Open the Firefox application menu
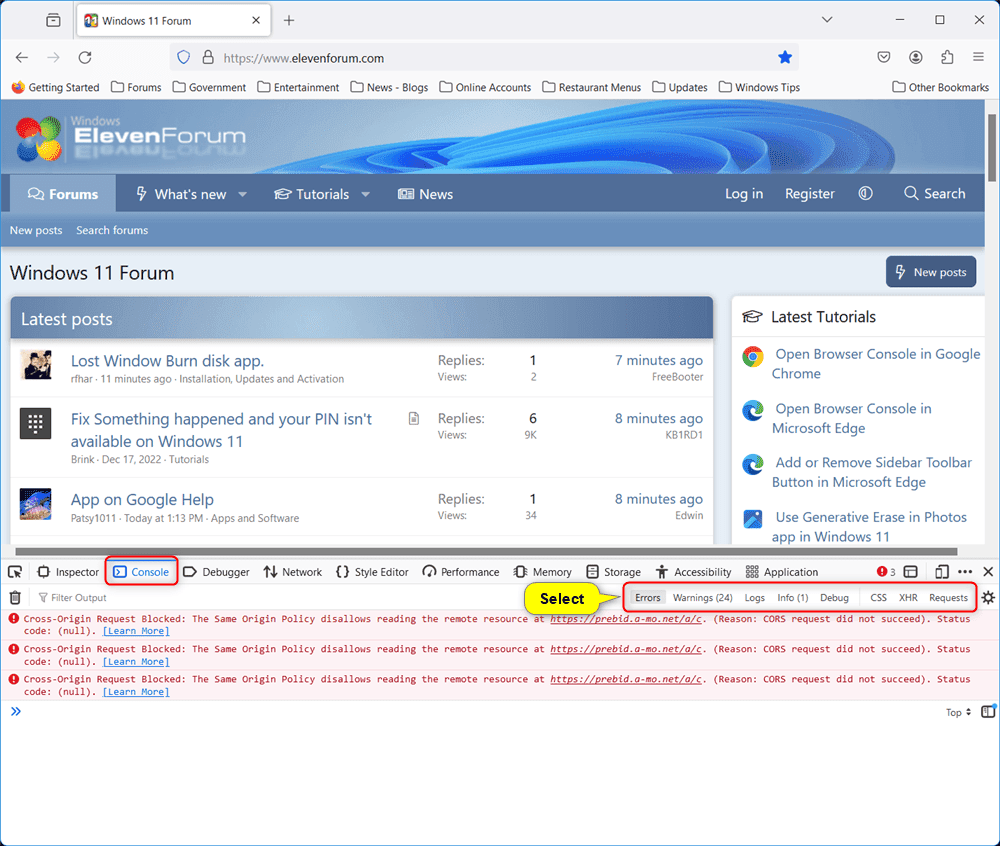The width and height of the screenshot is (1000, 846). click(x=978, y=57)
